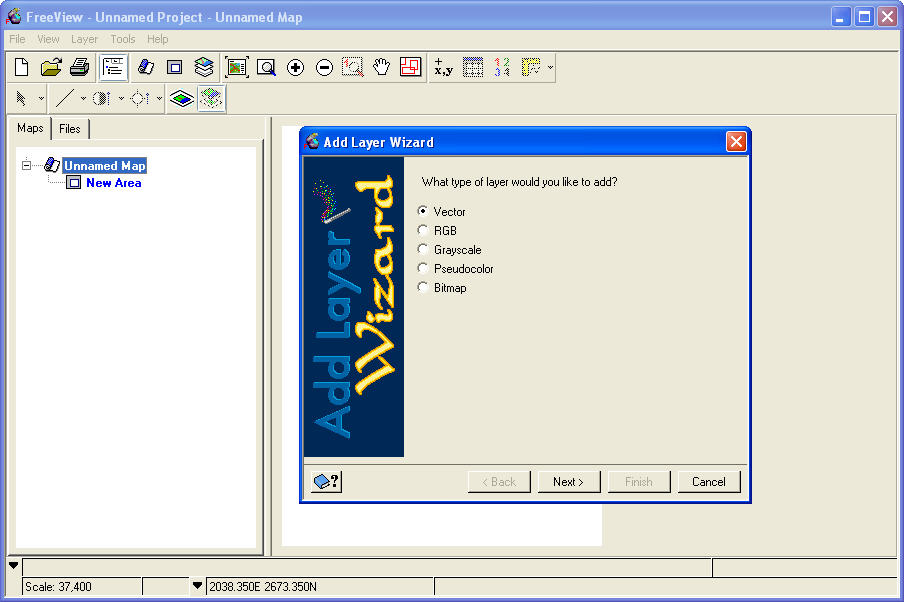904x602 pixels.
Task: Select the zoom window magnifier tool
Action: [266, 67]
